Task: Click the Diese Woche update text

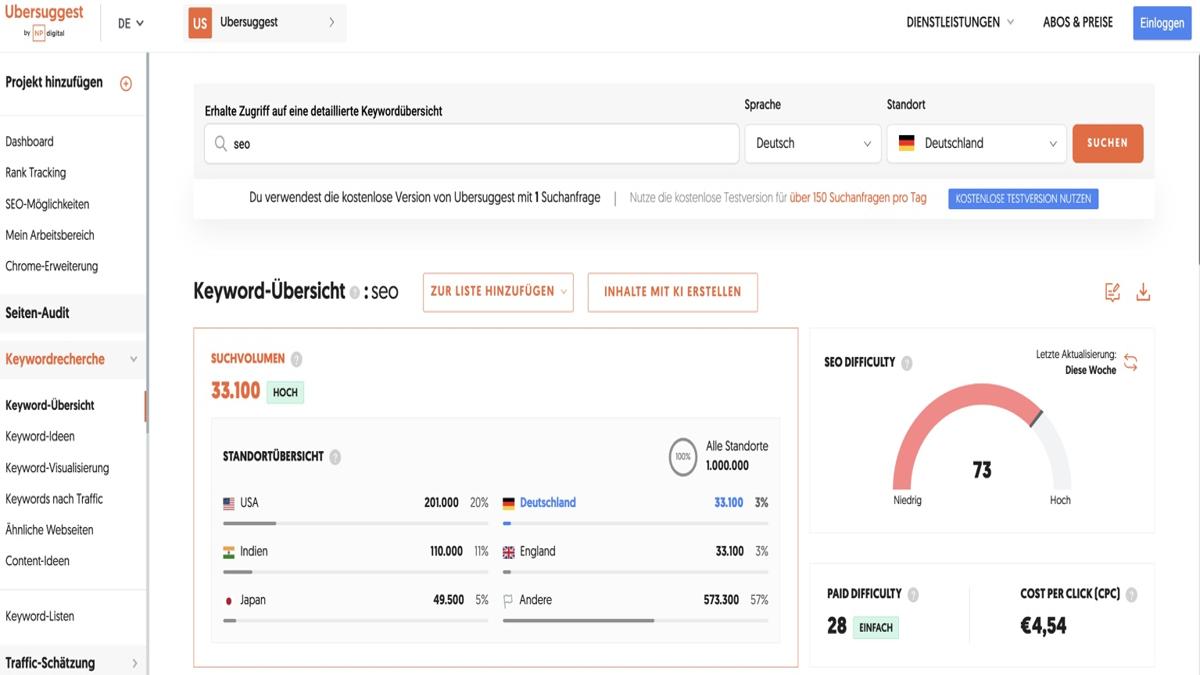Action: (1090, 370)
